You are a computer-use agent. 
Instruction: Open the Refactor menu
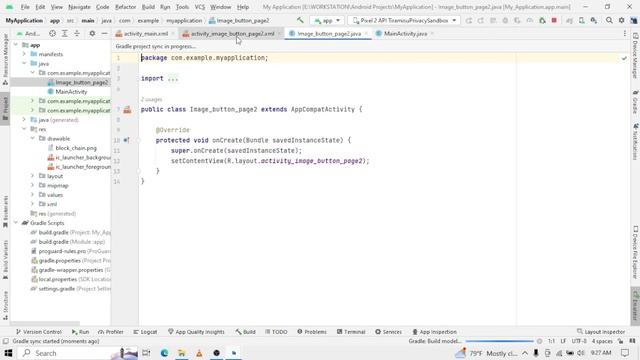coord(125,7)
